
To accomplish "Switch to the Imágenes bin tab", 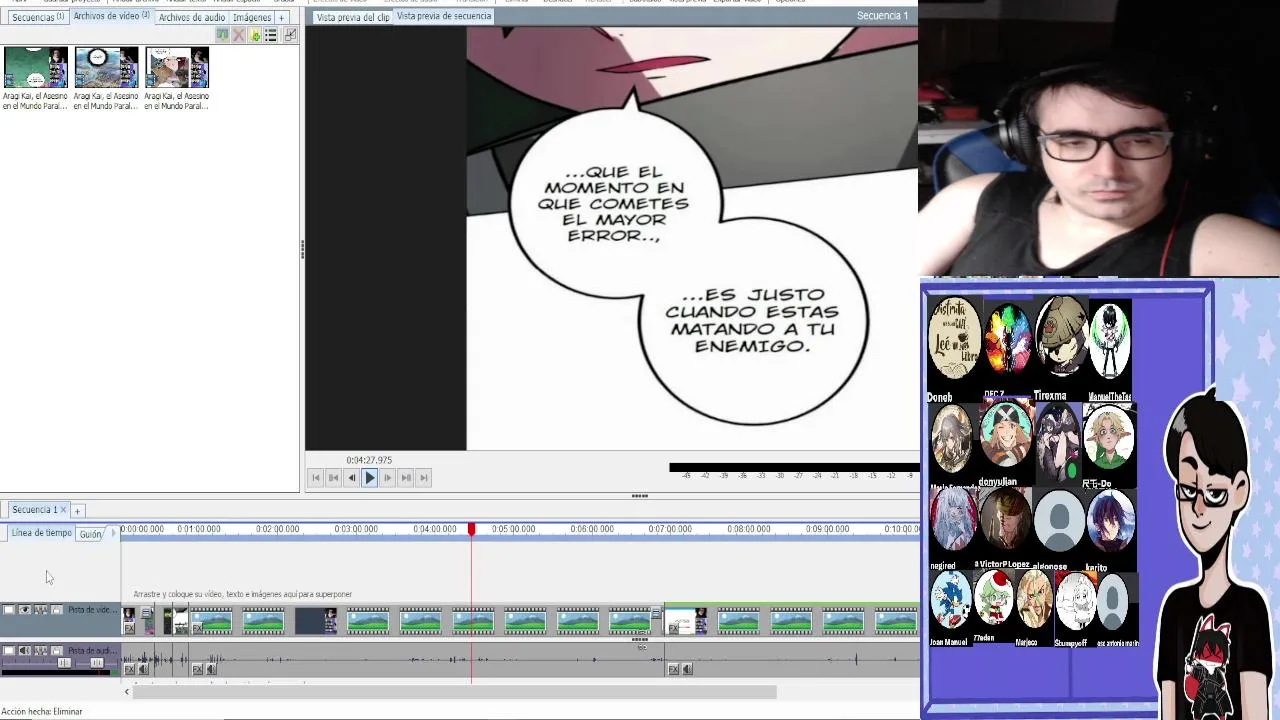I will click(252, 17).
